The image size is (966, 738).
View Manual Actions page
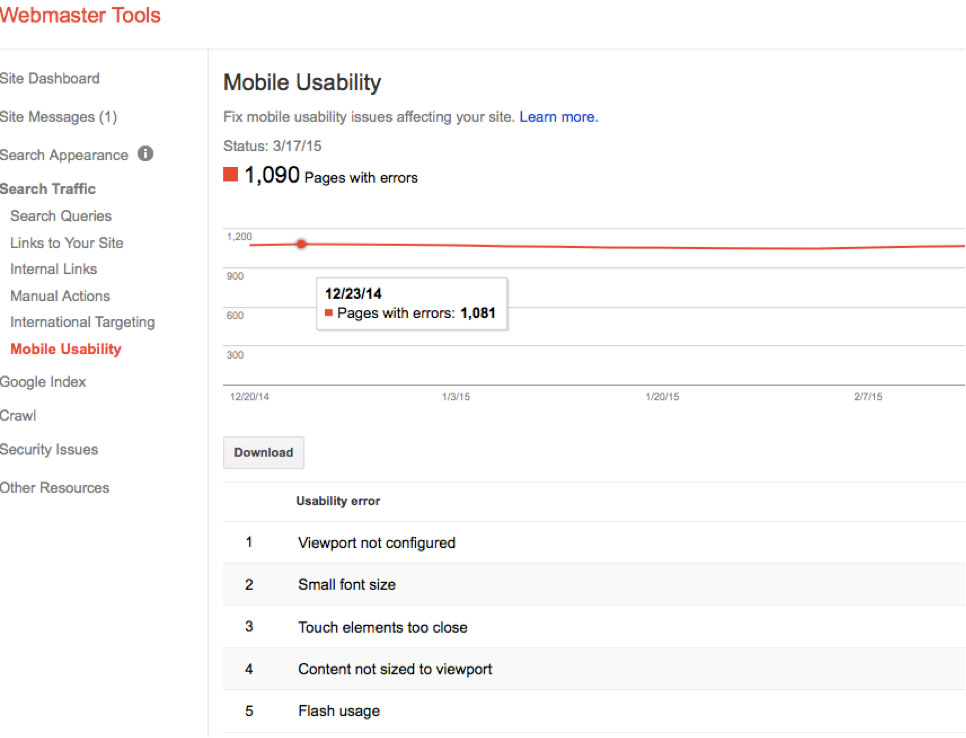coord(60,296)
